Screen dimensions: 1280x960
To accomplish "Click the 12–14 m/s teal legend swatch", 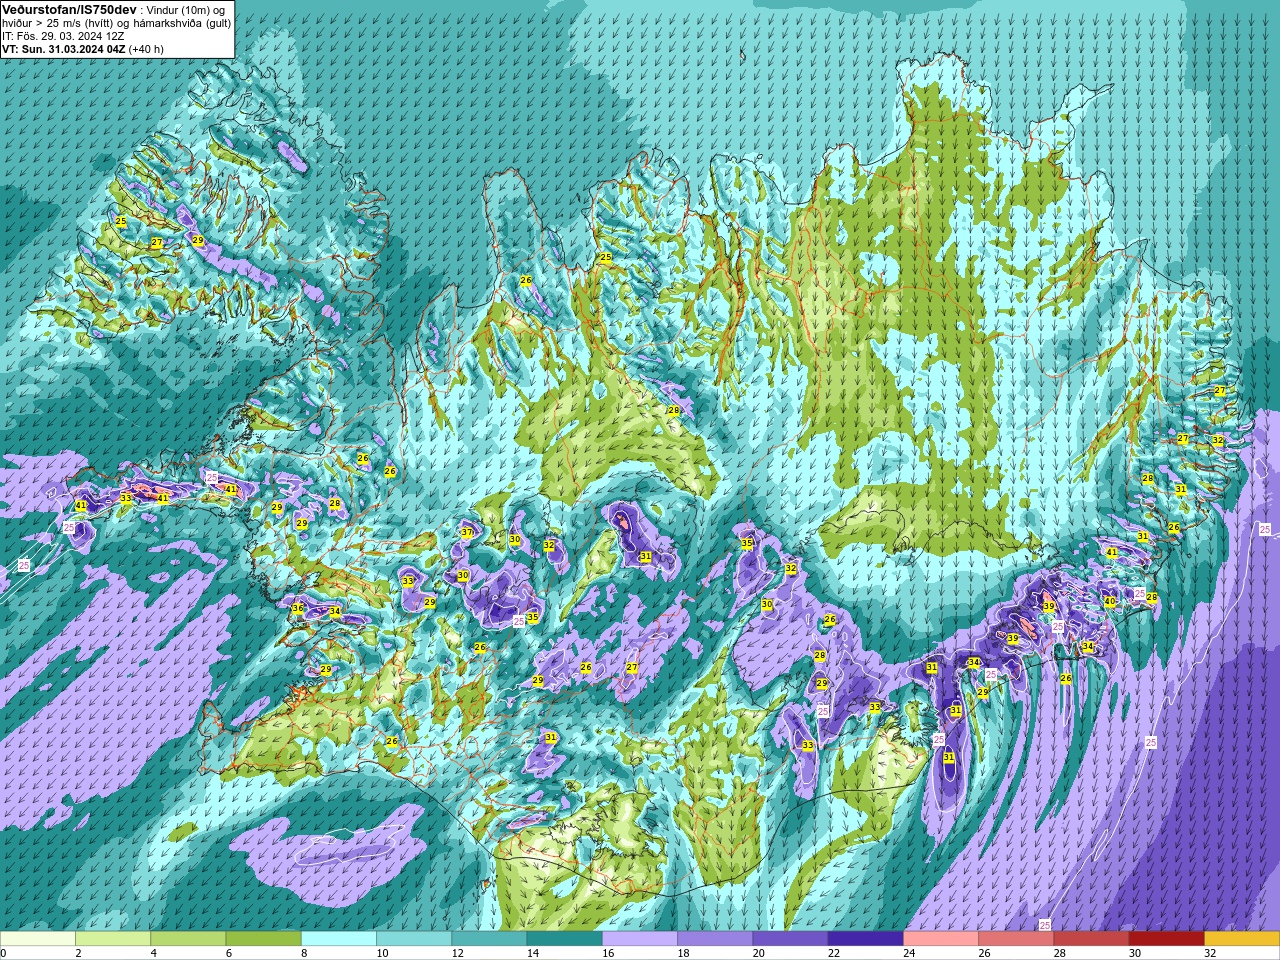I will tap(489, 939).
